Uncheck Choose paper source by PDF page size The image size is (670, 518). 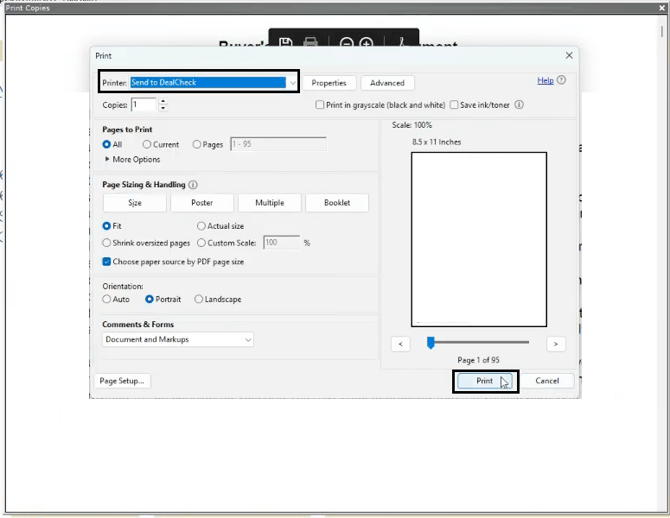pos(106,262)
